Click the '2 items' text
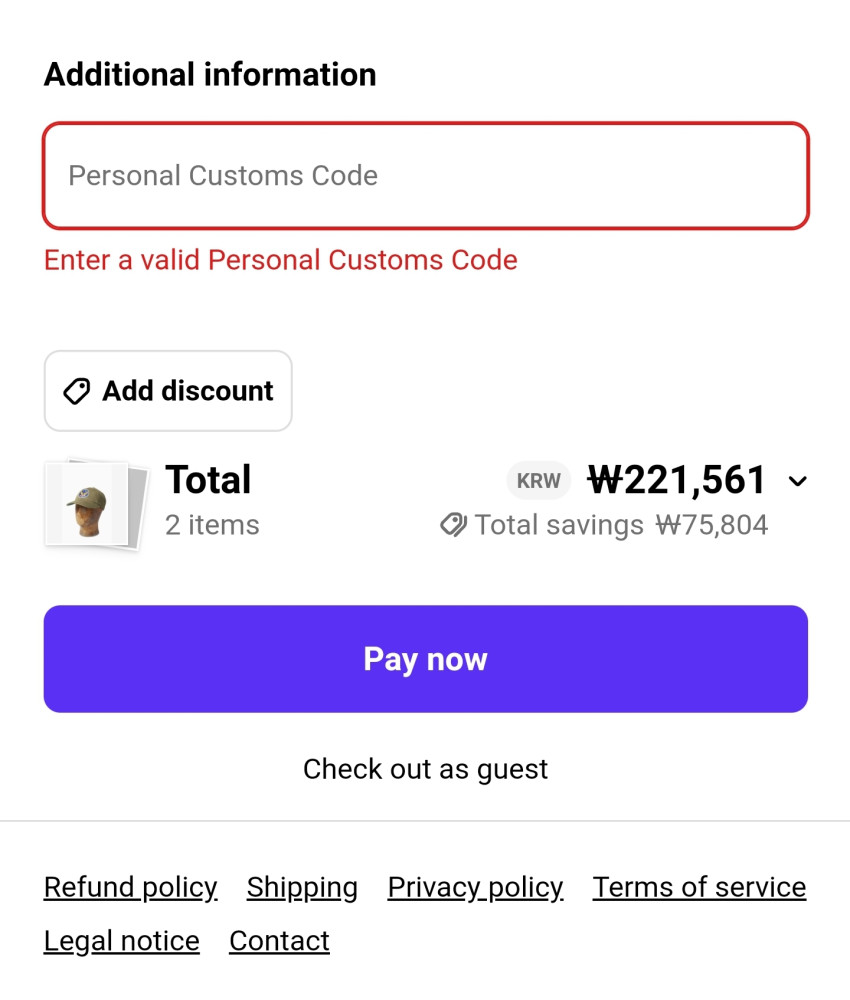850x1000 pixels. coord(212,525)
